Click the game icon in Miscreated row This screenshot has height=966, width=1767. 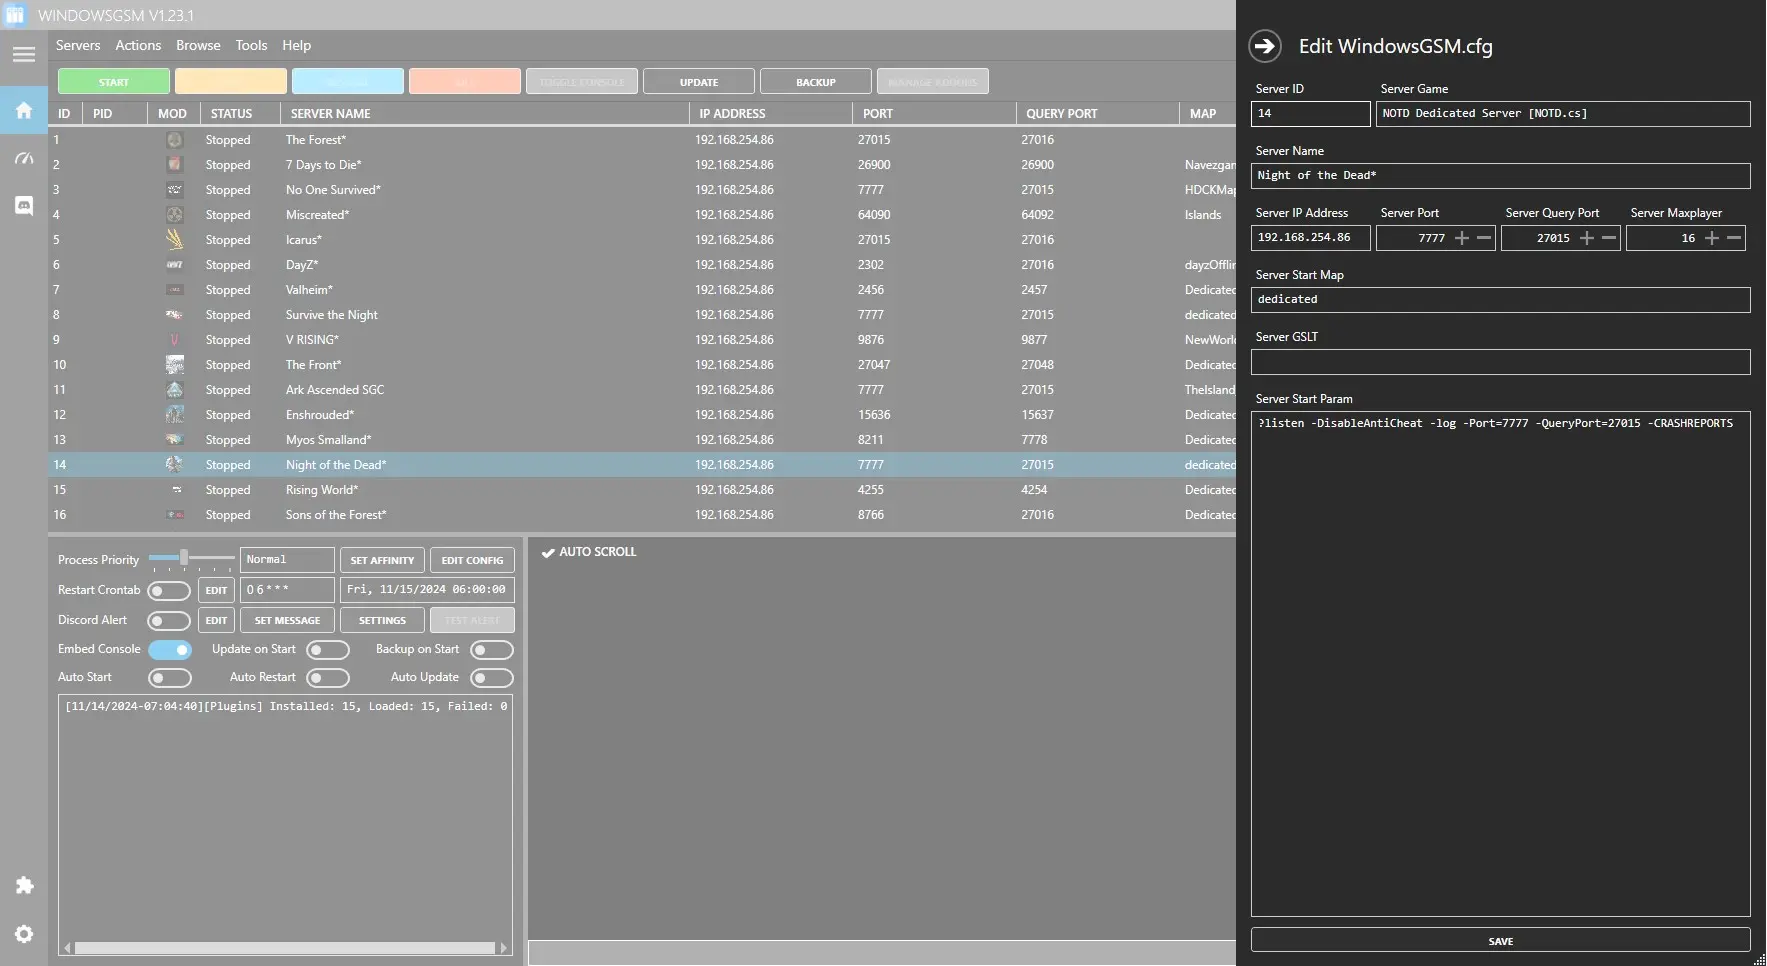pyautogui.click(x=174, y=215)
